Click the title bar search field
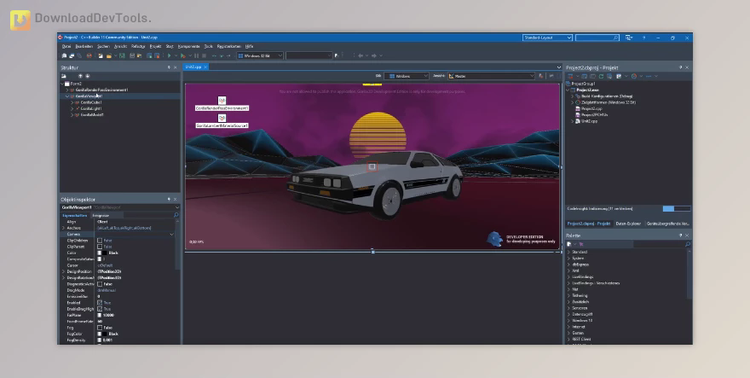 pos(597,37)
